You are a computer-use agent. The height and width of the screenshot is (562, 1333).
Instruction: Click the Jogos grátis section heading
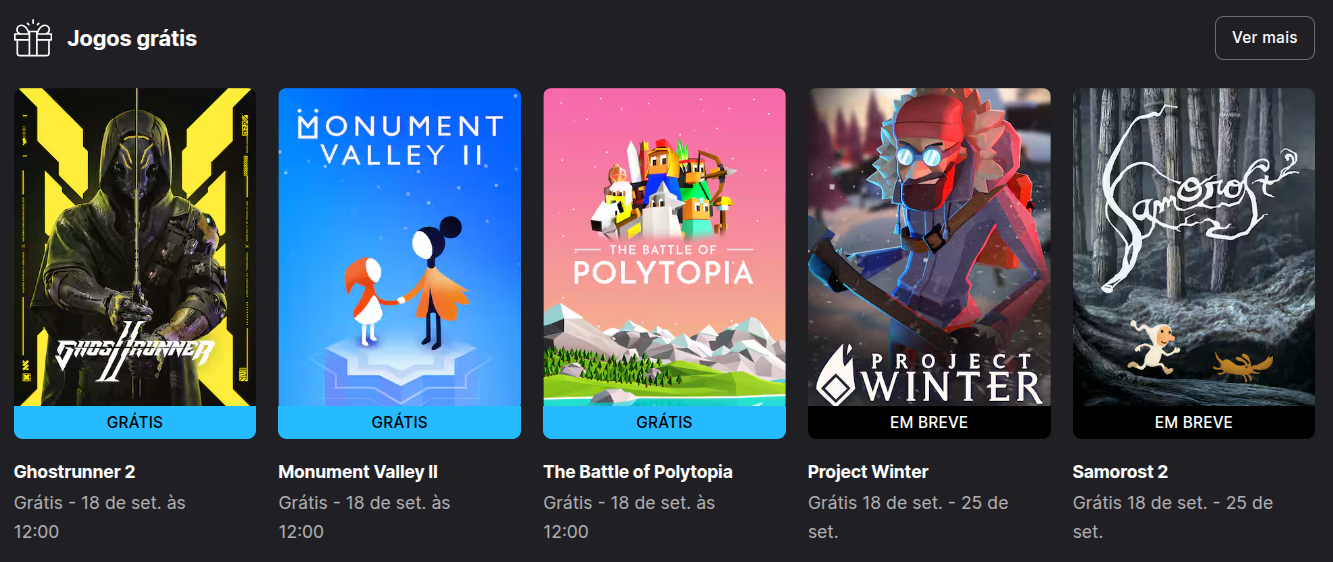click(x=132, y=39)
